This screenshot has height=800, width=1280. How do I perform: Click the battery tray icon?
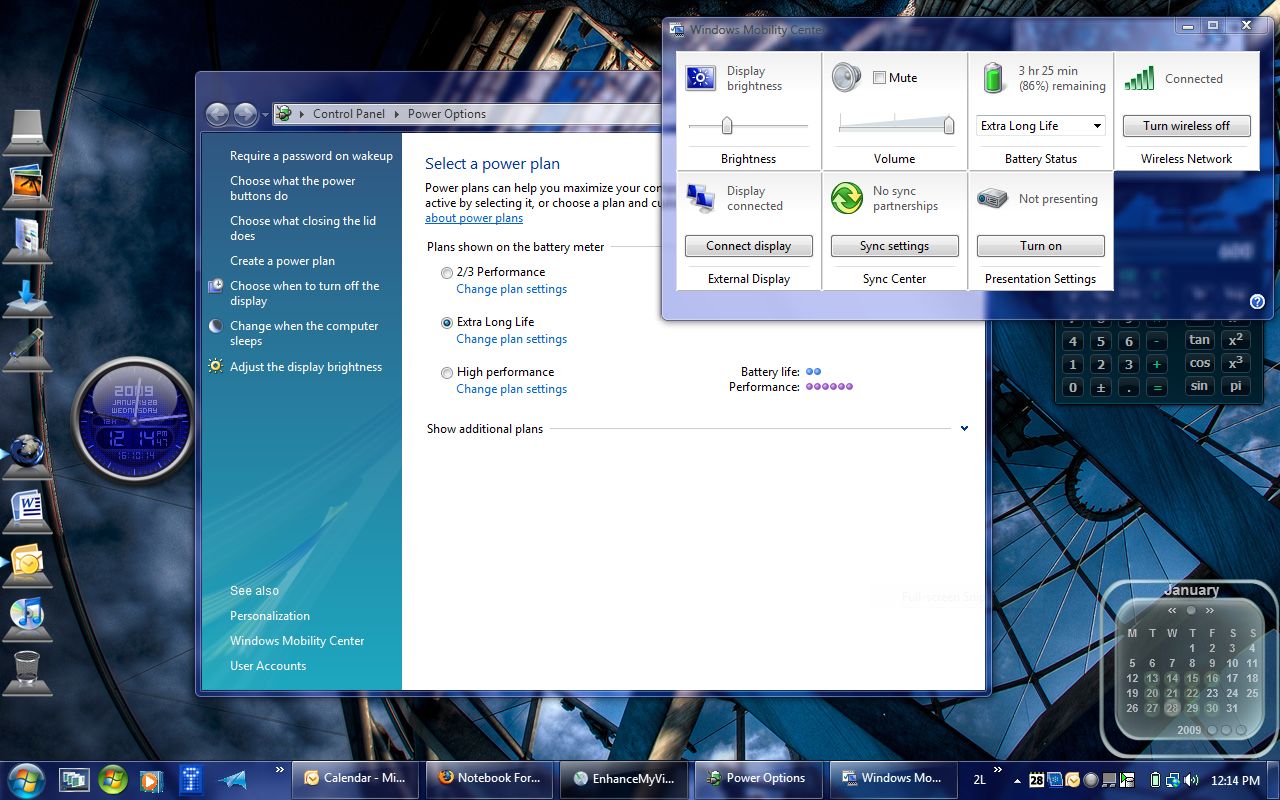(1156, 779)
